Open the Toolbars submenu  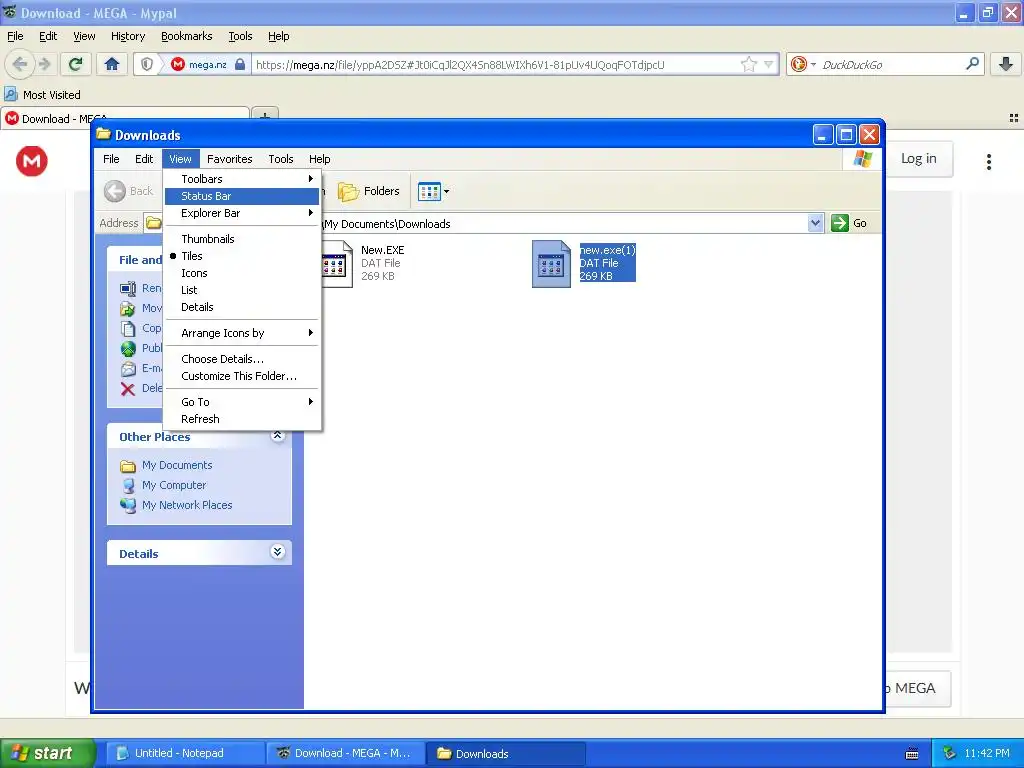point(242,179)
